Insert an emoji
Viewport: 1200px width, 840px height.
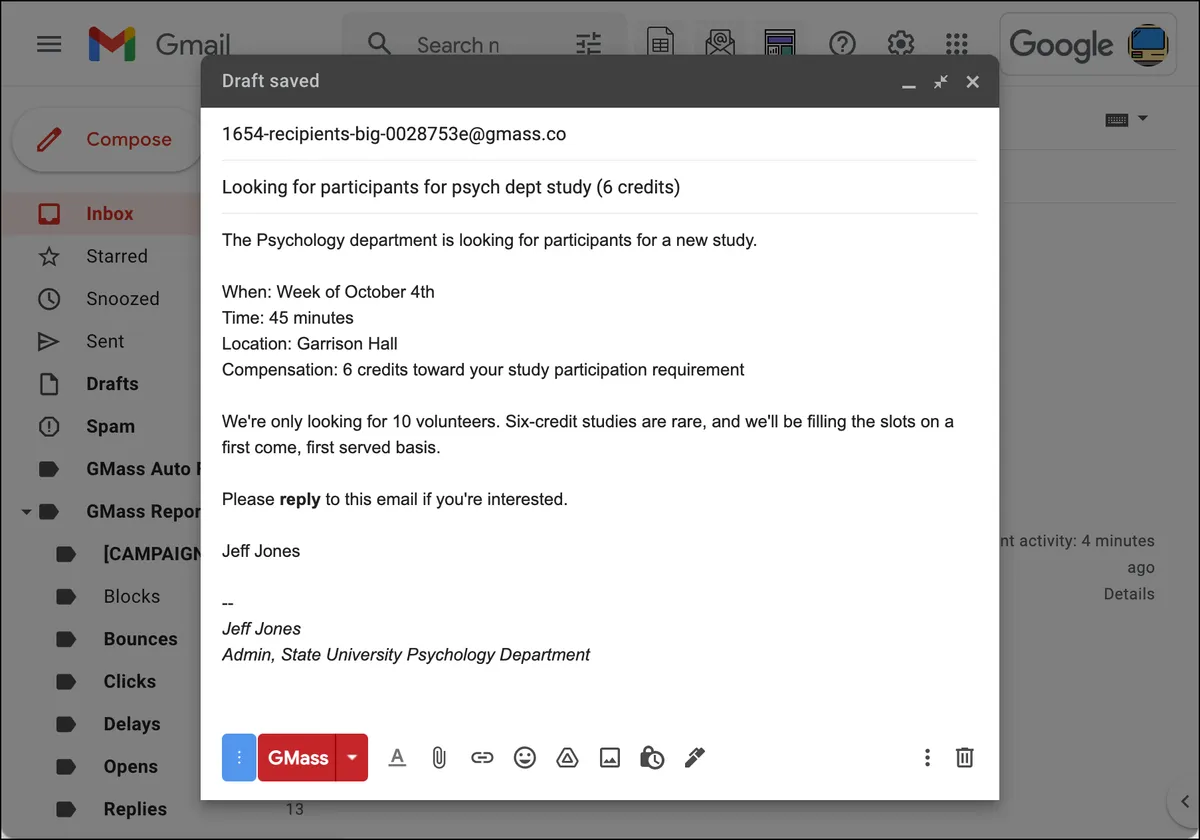[x=524, y=757]
